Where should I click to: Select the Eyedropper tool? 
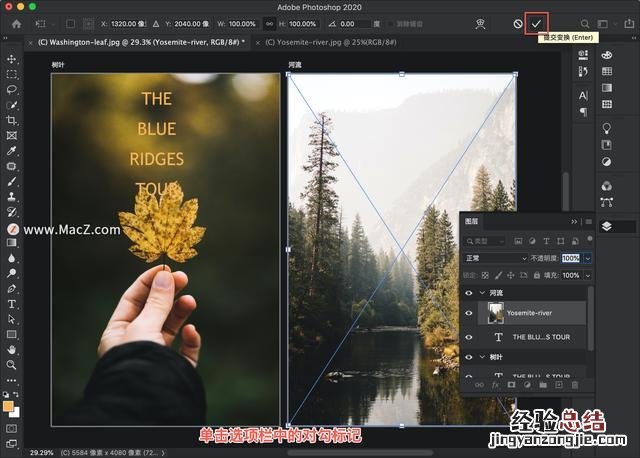click(11, 151)
